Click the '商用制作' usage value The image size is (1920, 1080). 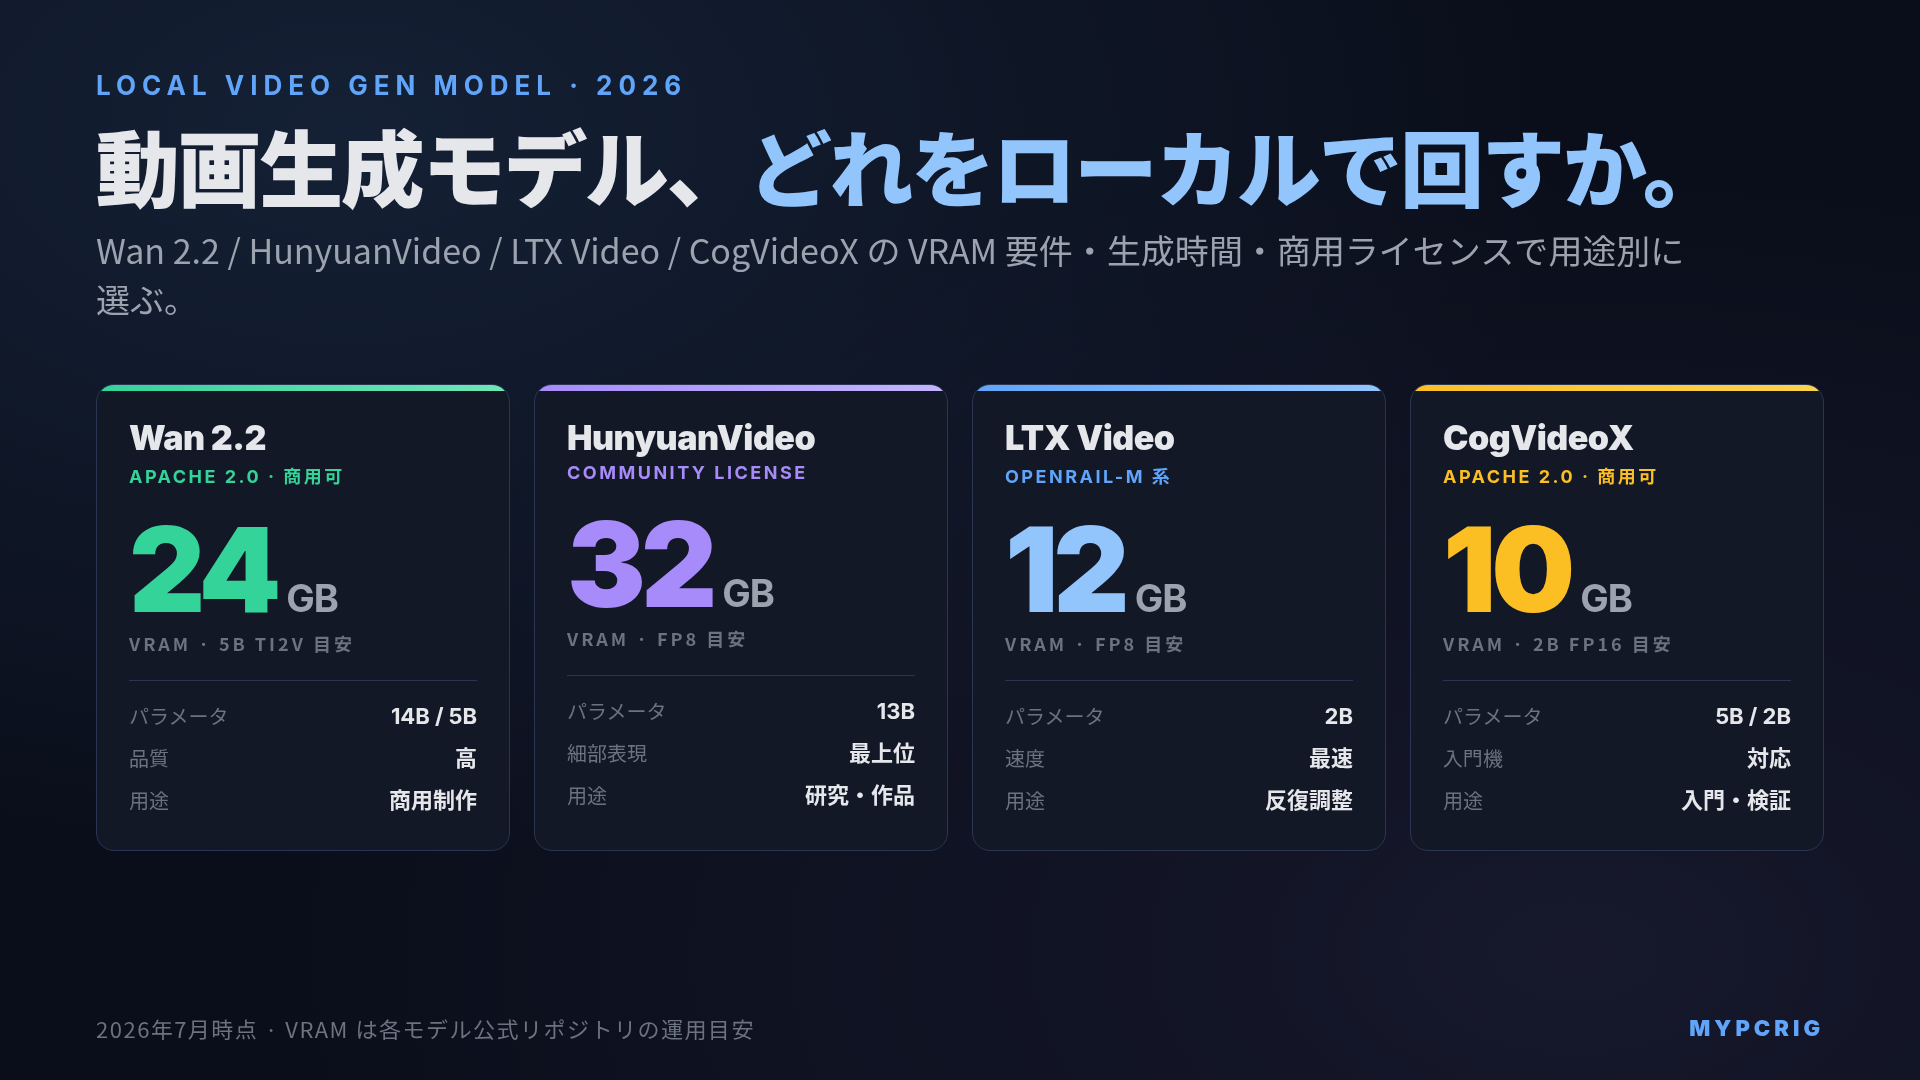coord(433,801)
